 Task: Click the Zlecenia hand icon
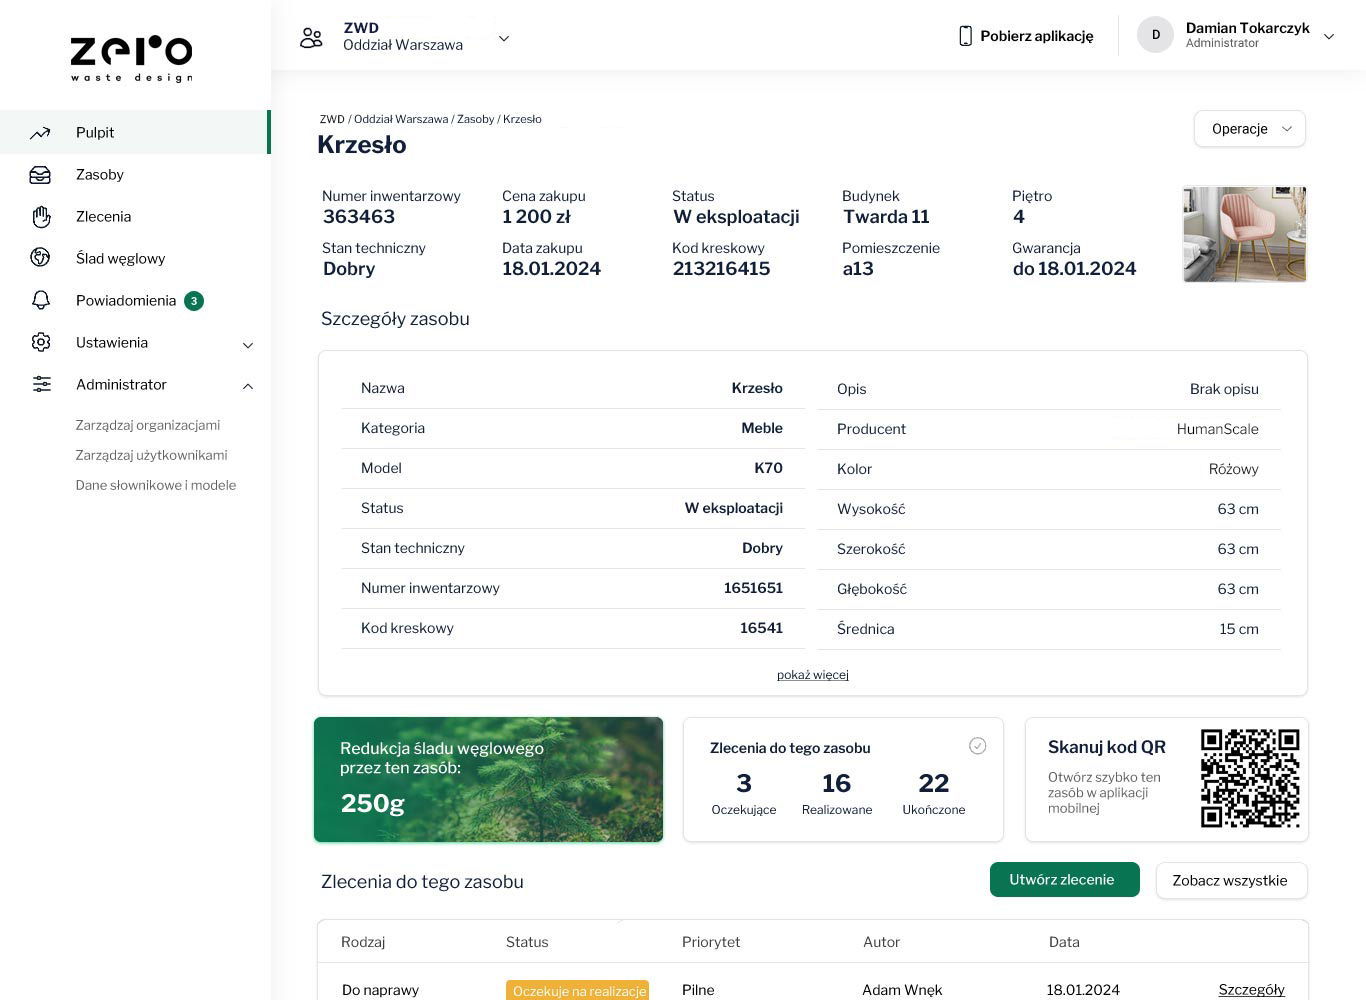click(x=41, y=216)
